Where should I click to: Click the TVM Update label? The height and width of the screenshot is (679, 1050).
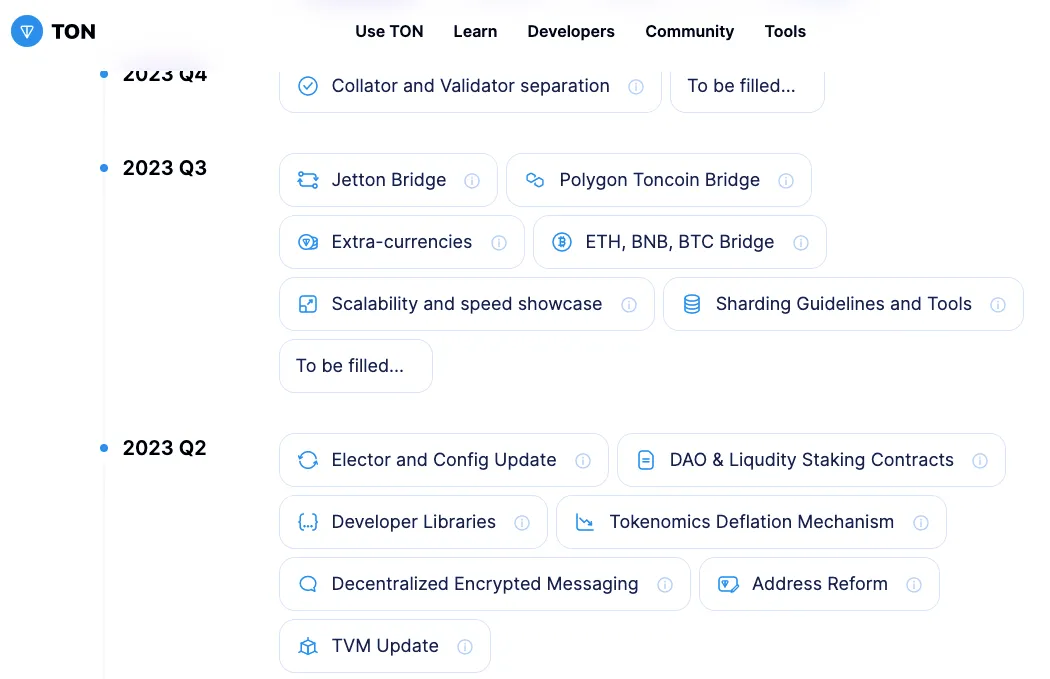(385, 646)
